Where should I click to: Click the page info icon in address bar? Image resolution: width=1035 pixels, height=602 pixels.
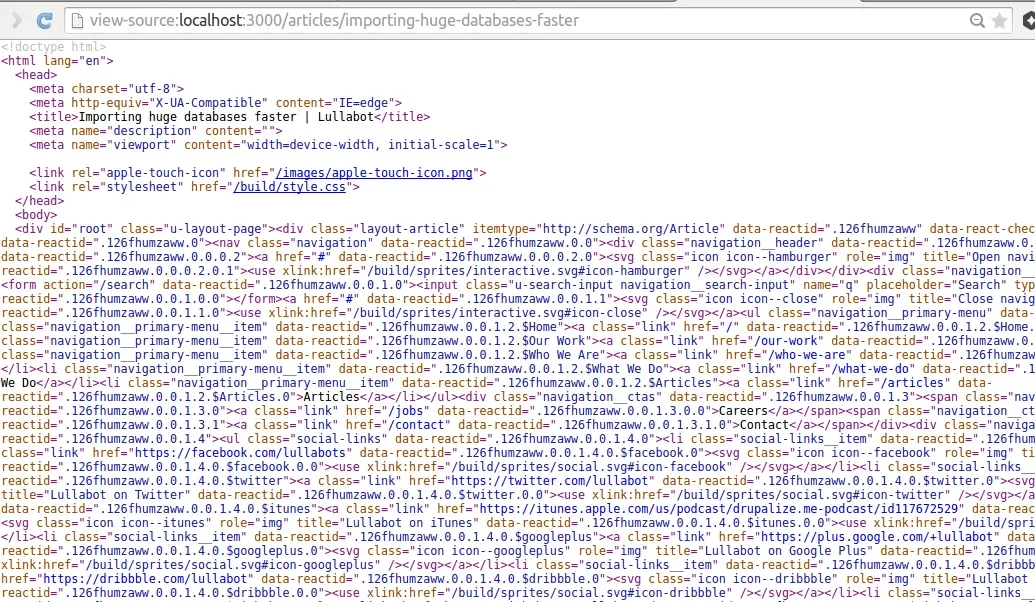(77, 20)
